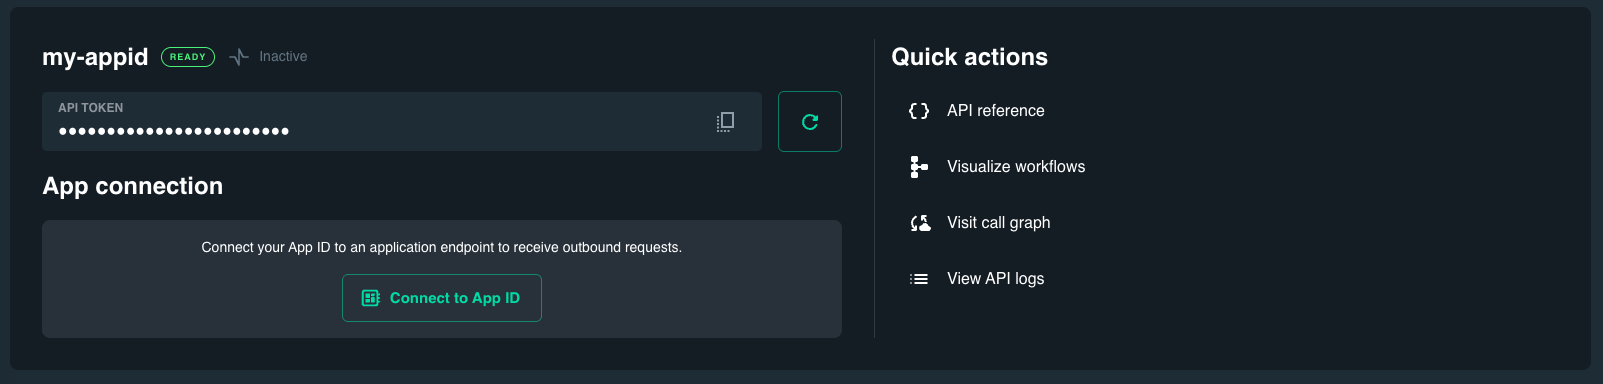Click the App connection heading
The height and width of the screenshot is (384, 1603).
133,186
